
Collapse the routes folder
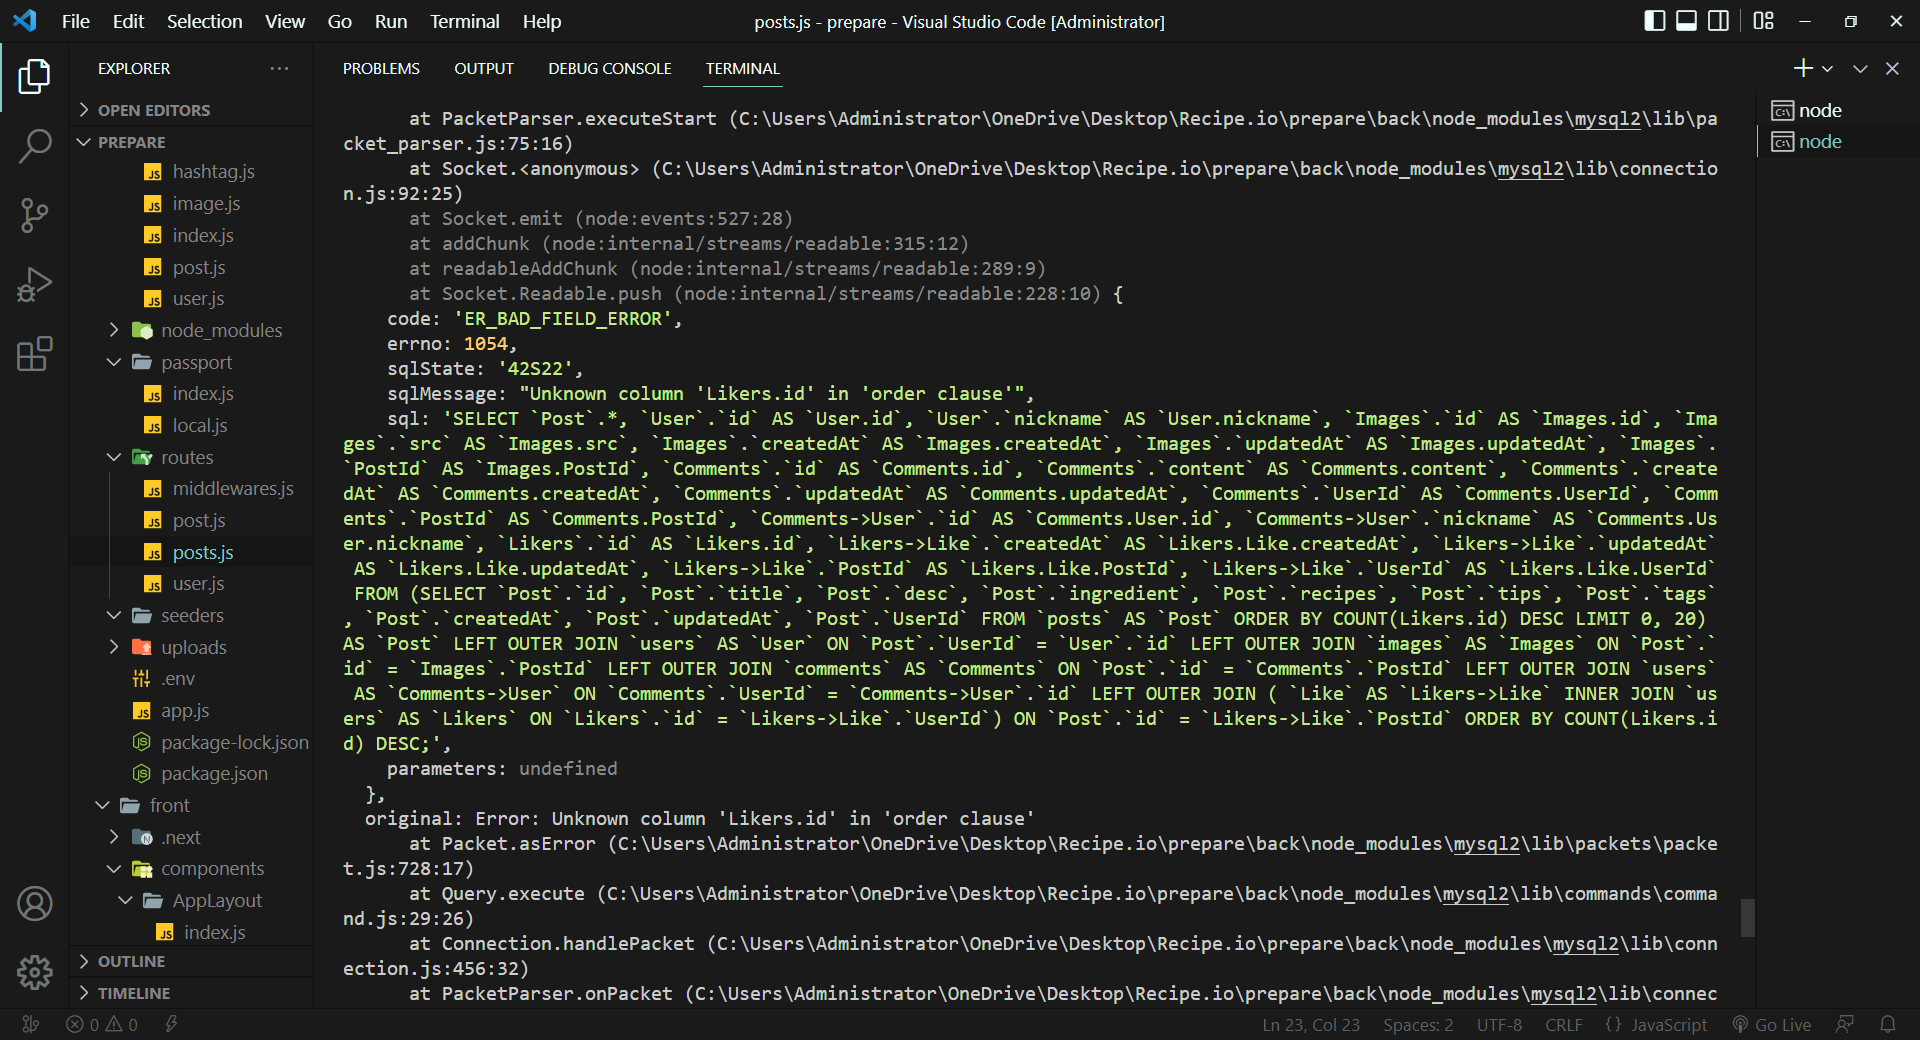point(187,458)
